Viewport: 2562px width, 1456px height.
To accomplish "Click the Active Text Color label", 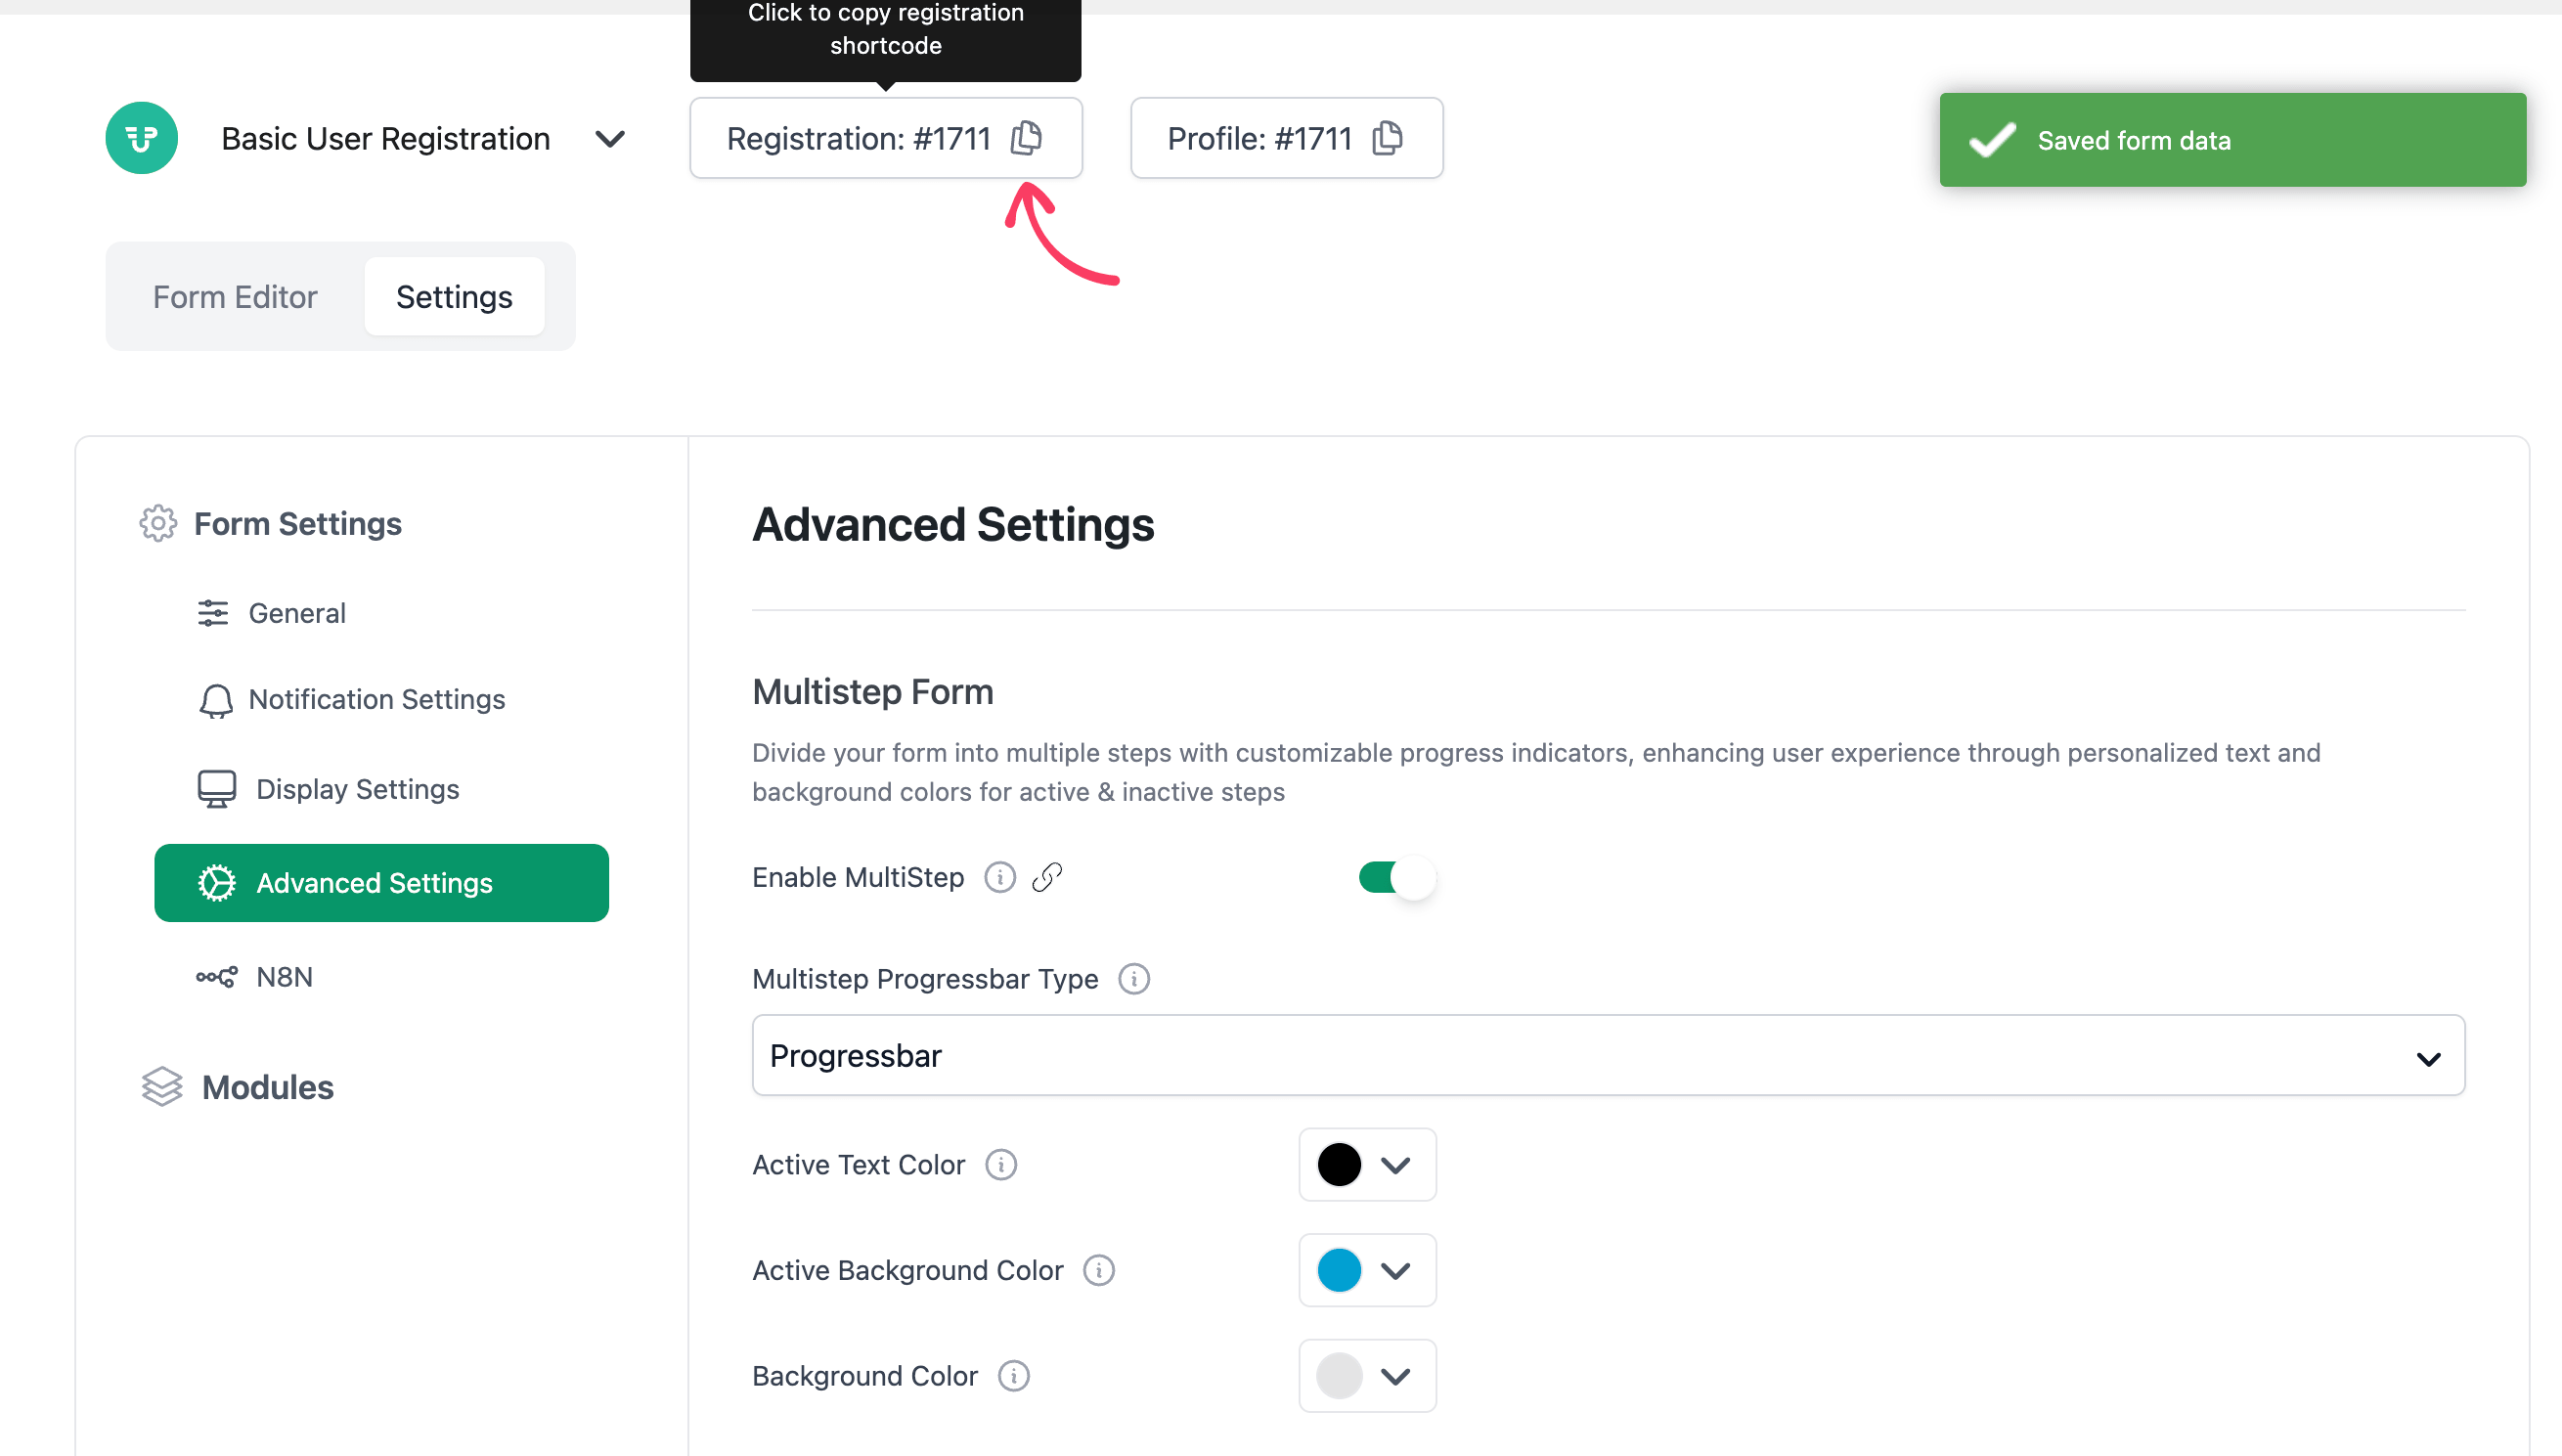I will (858, 1165).
